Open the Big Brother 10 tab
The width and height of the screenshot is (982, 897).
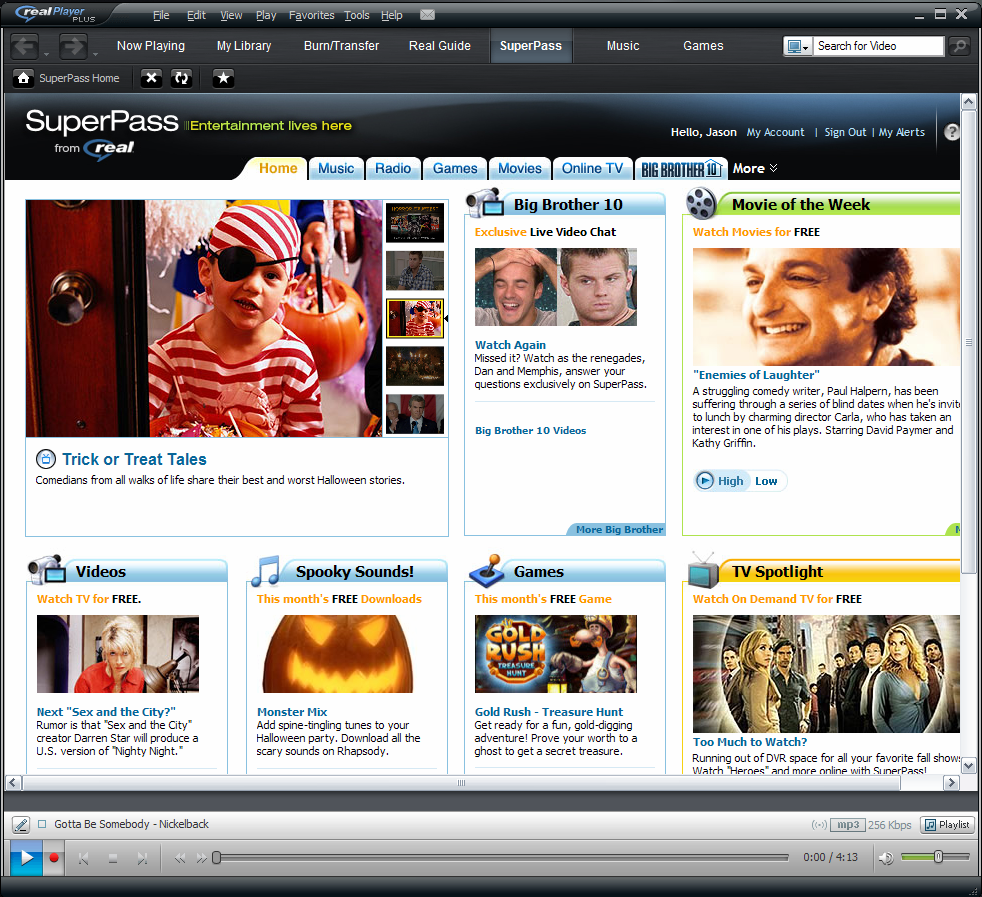click(681, 169)
